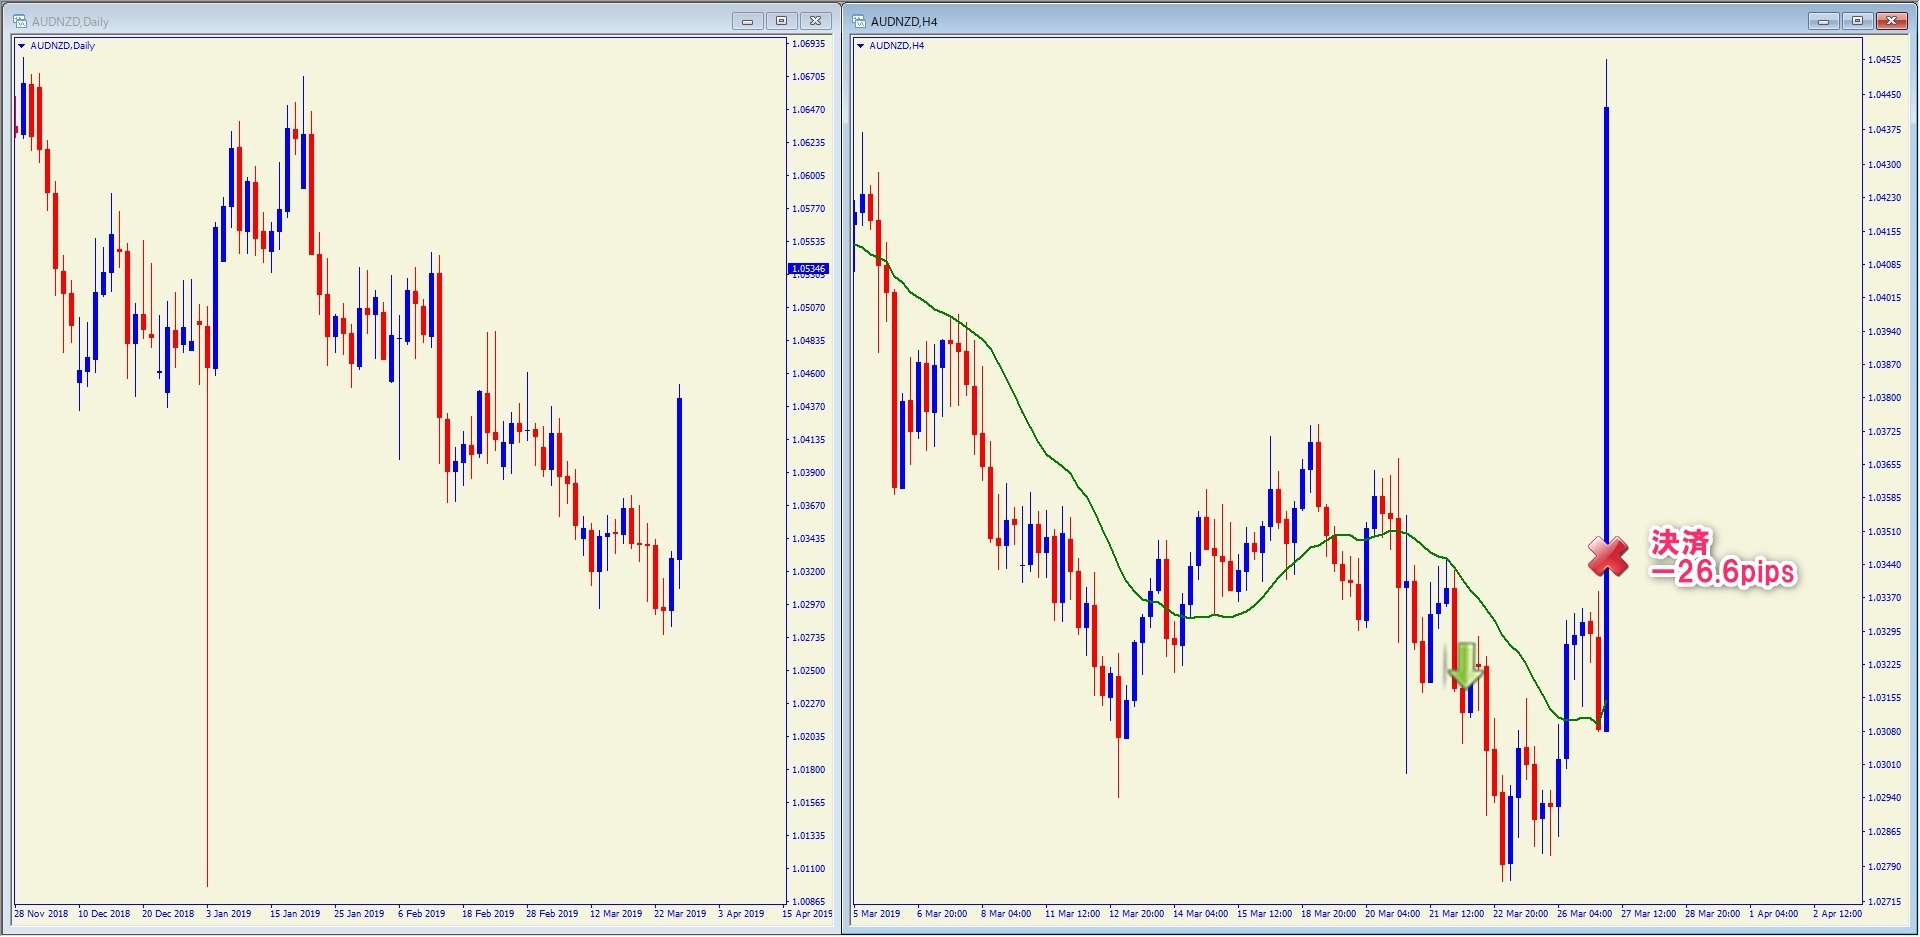This screenshot has height=937, width=1920.
Task: Click time label 5 Mar 2019 on the H4 chart
Action: 877,914
